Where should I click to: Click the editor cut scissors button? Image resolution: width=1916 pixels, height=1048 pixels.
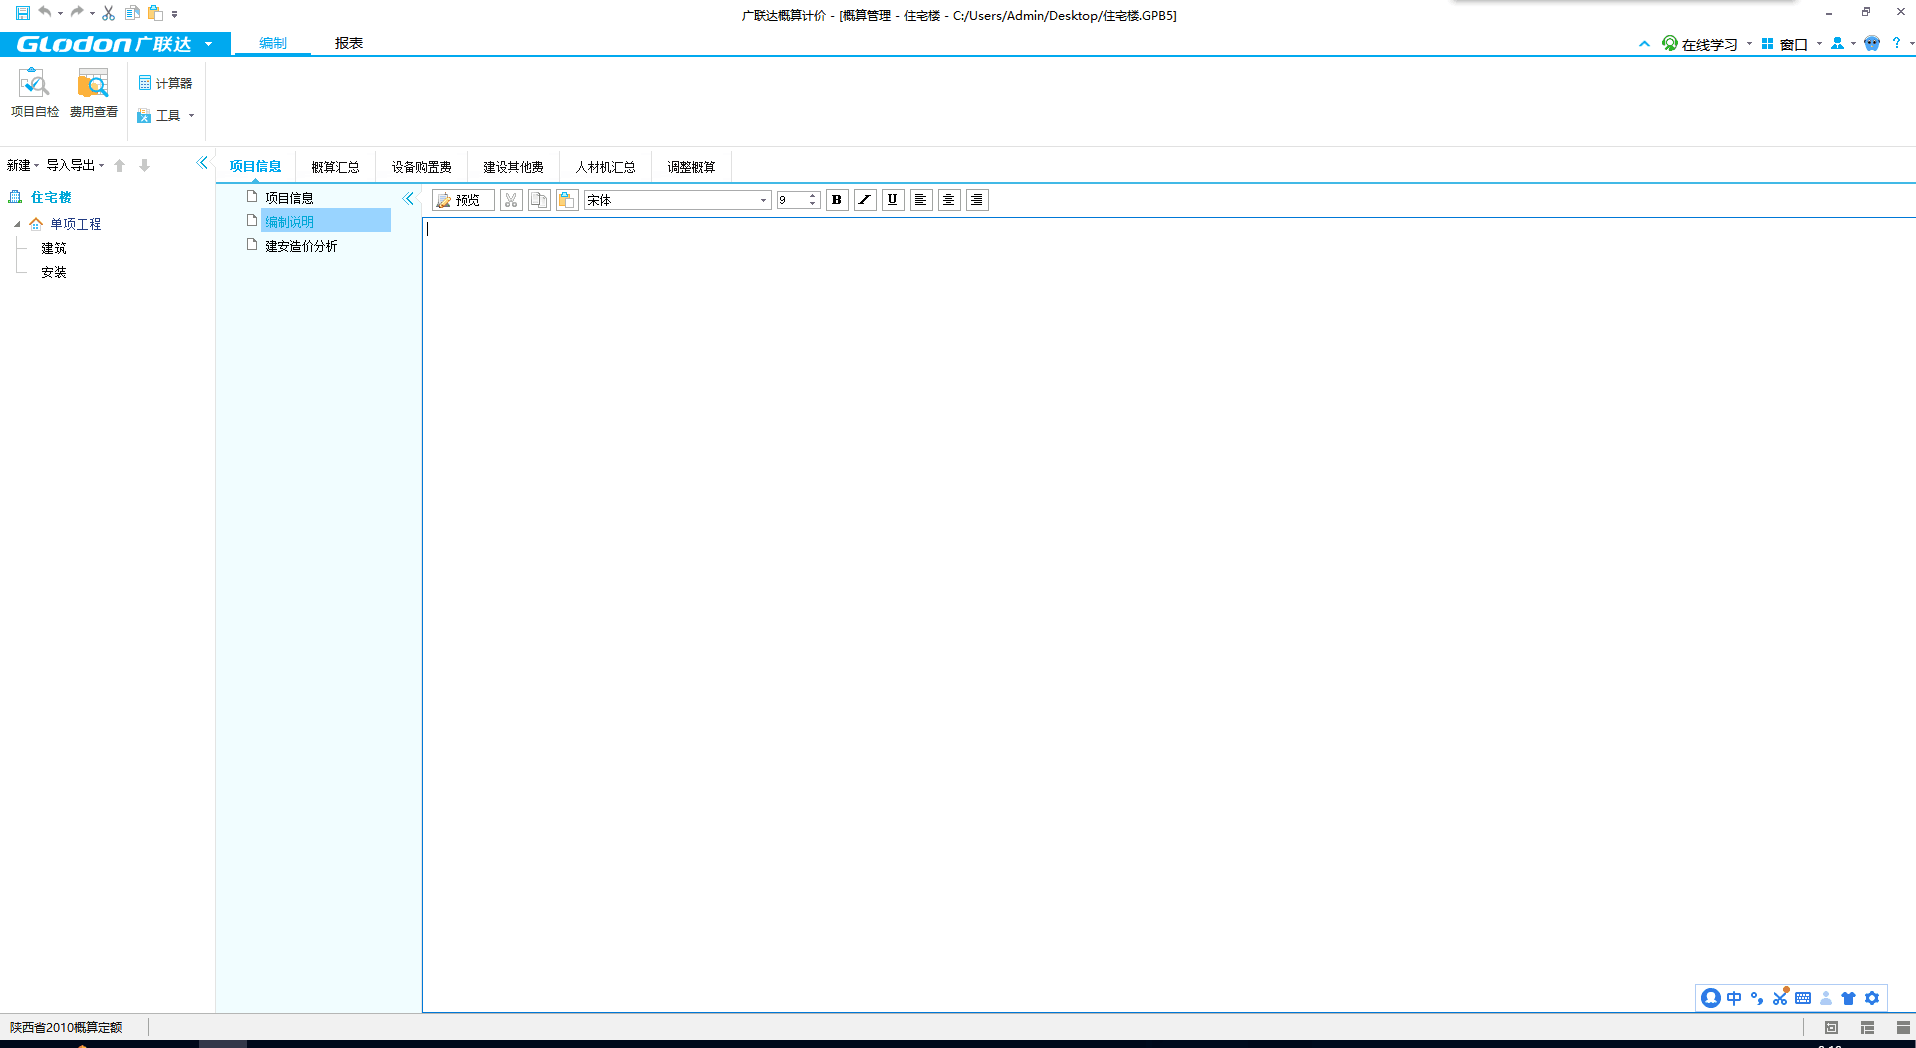(x=511, y=200)
